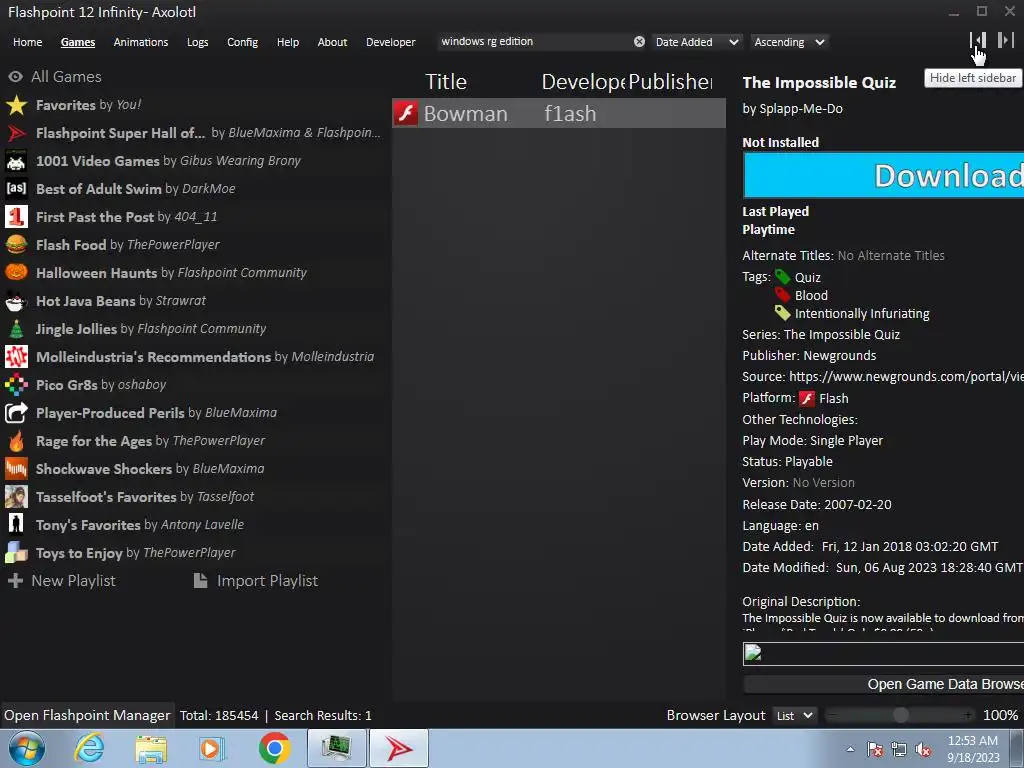Click the Shockwave Shockers icon
The width and height of the screenshot is (1024, 768).
tap(16, 469)
